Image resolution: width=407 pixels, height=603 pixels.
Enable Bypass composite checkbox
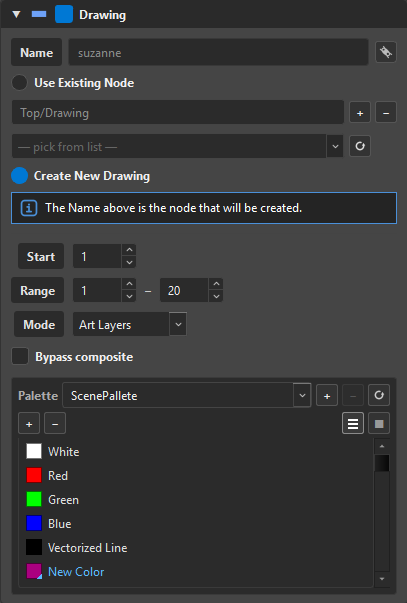20,356
